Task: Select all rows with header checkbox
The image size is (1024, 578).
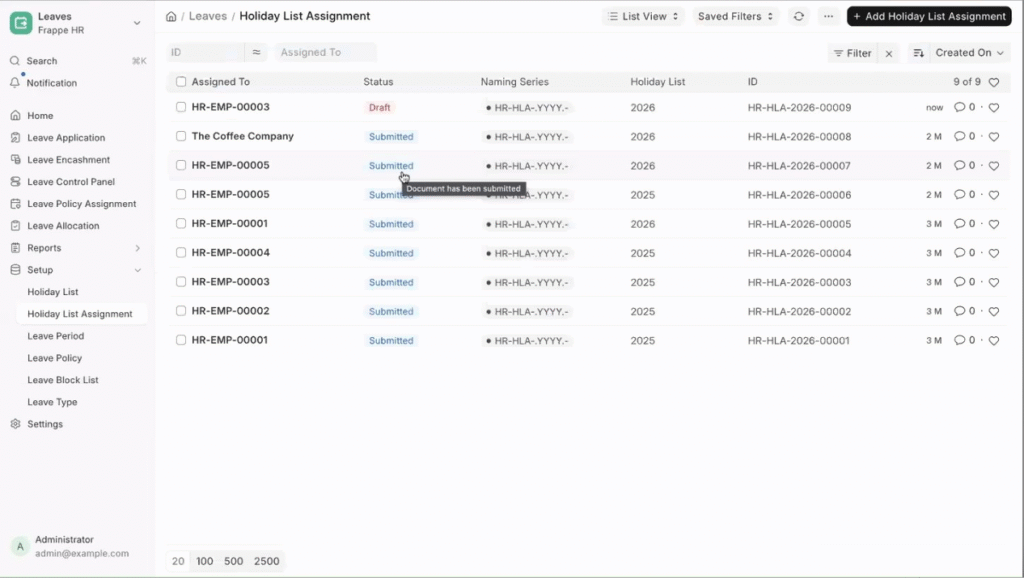Action: (181, 82)
